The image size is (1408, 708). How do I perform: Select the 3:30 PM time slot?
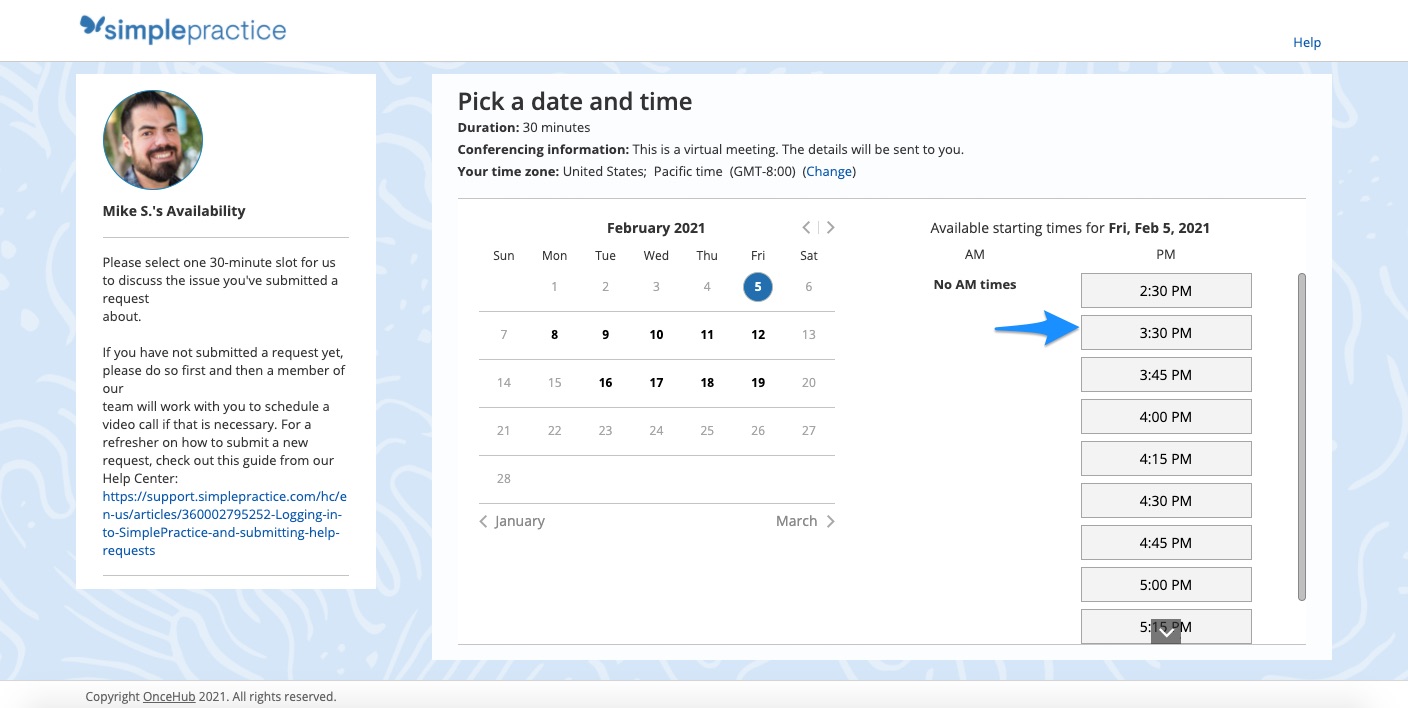coord(1165,332)
